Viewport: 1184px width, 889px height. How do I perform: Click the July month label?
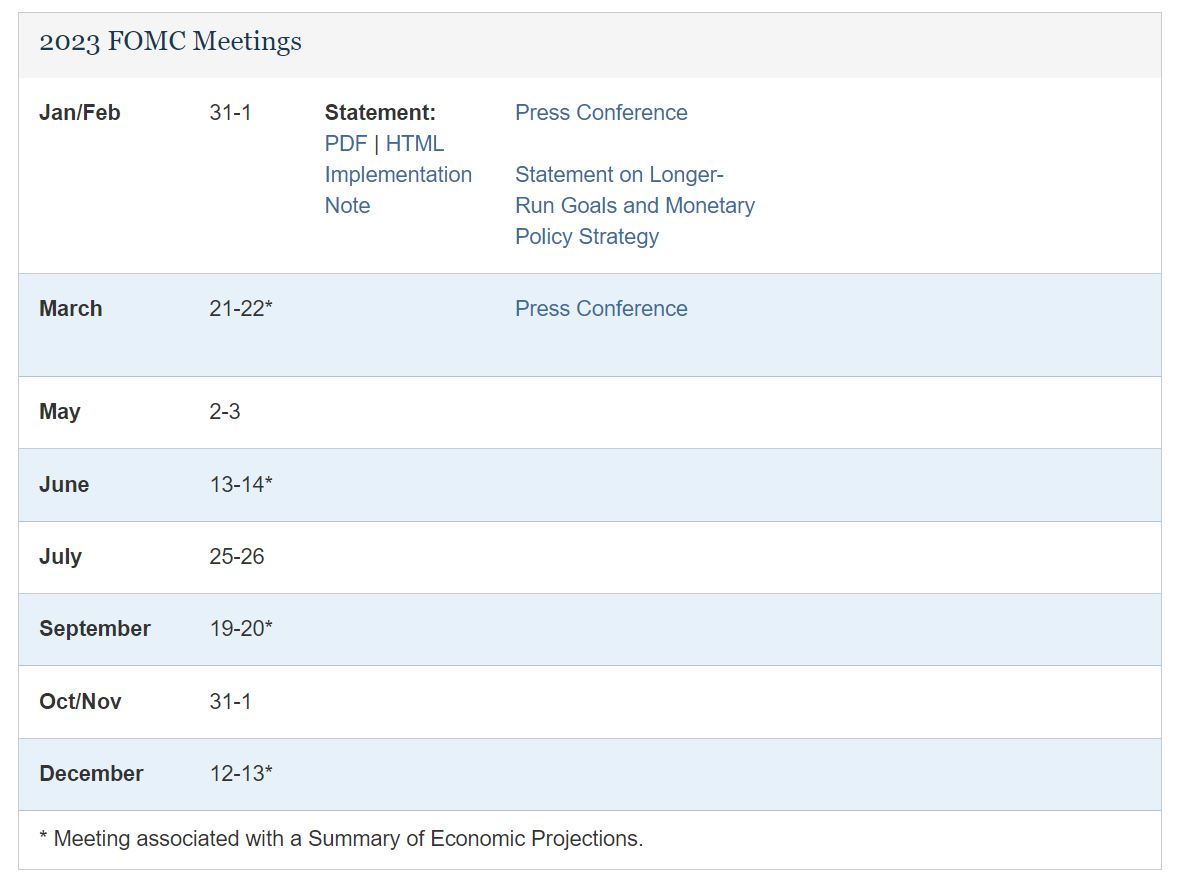coord(60,557)
